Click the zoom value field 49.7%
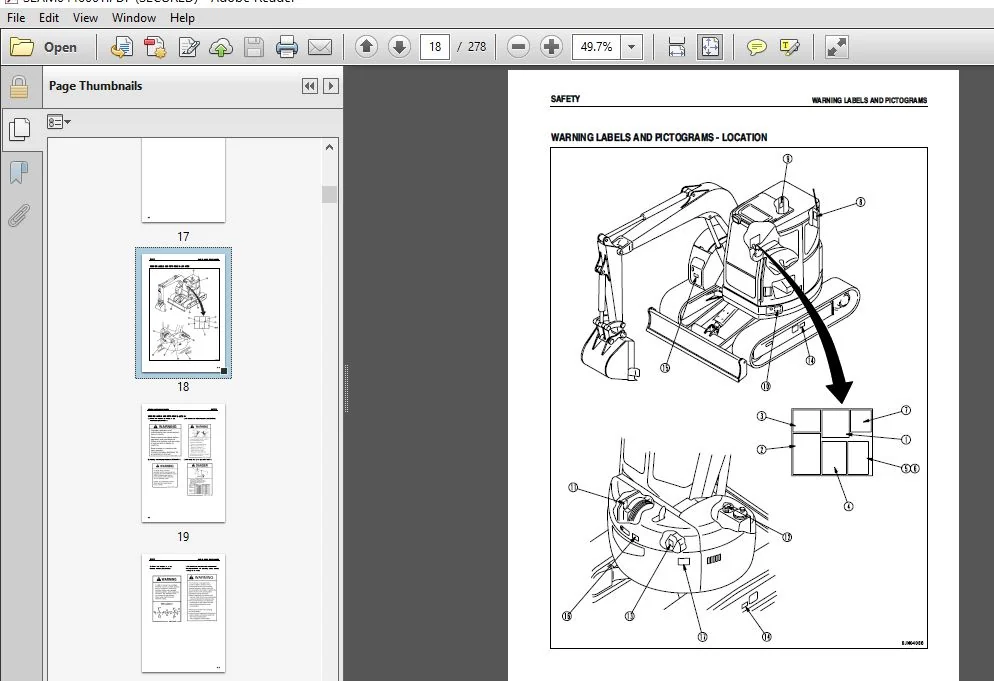 596,47
